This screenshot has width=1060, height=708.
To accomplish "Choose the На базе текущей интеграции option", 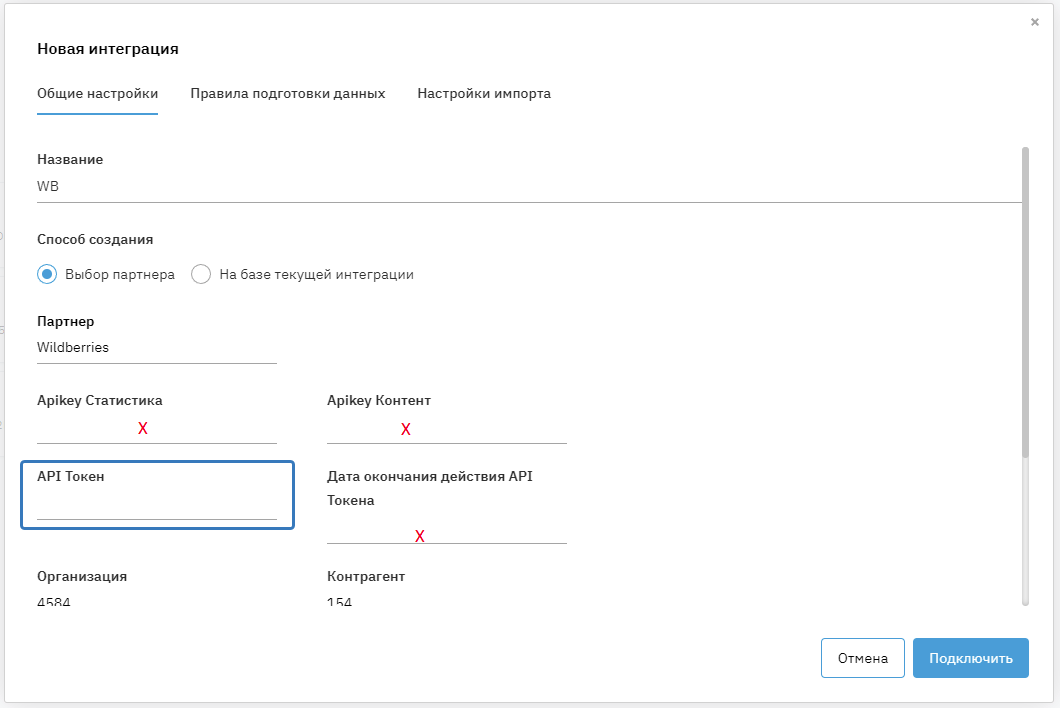I will (x=201, y=274).
